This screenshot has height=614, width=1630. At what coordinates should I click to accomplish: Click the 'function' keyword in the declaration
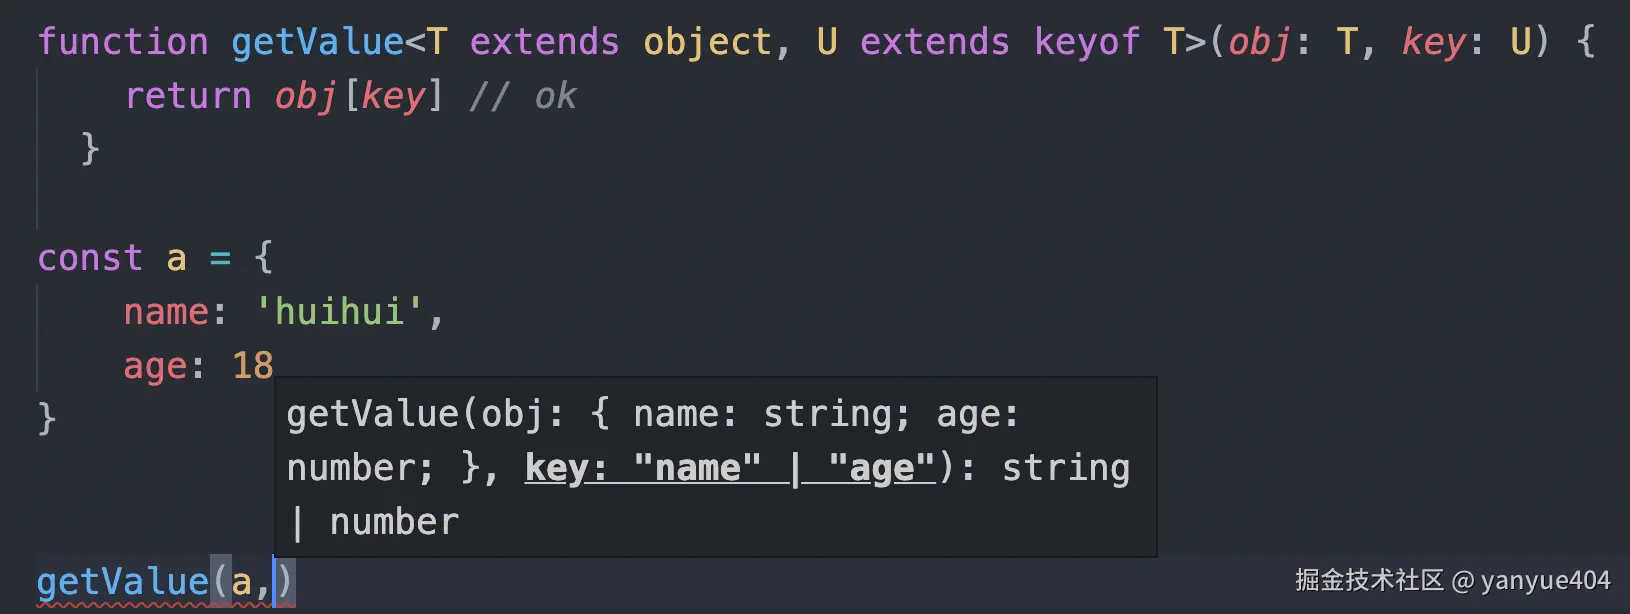[x=123, y=42]
